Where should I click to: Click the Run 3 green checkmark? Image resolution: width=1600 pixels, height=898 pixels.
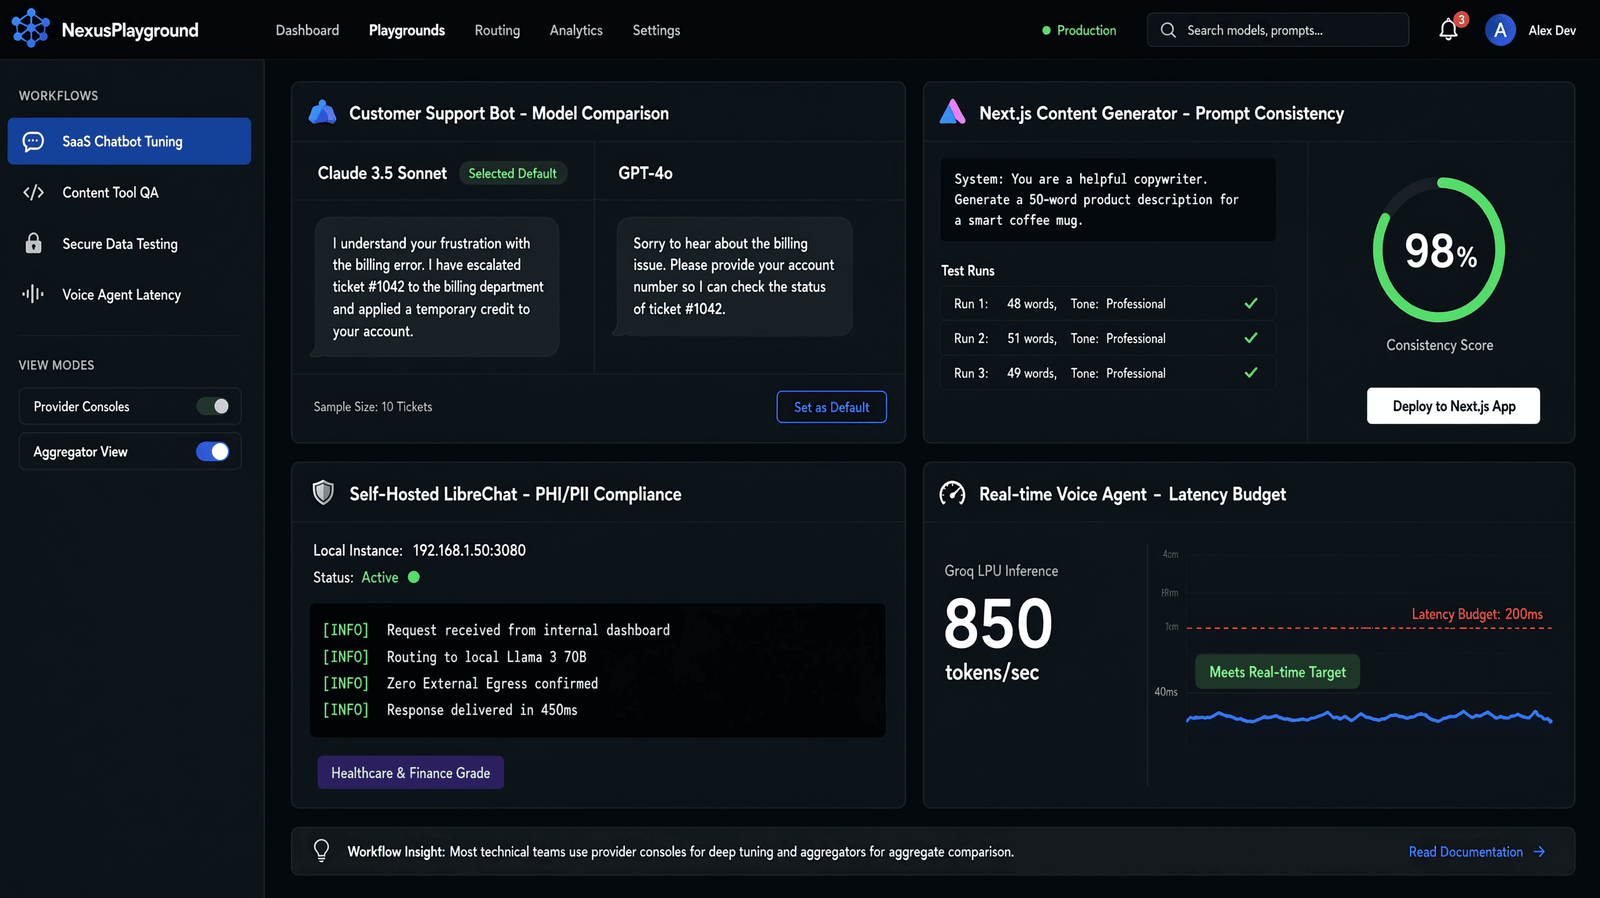[1250, 373]
